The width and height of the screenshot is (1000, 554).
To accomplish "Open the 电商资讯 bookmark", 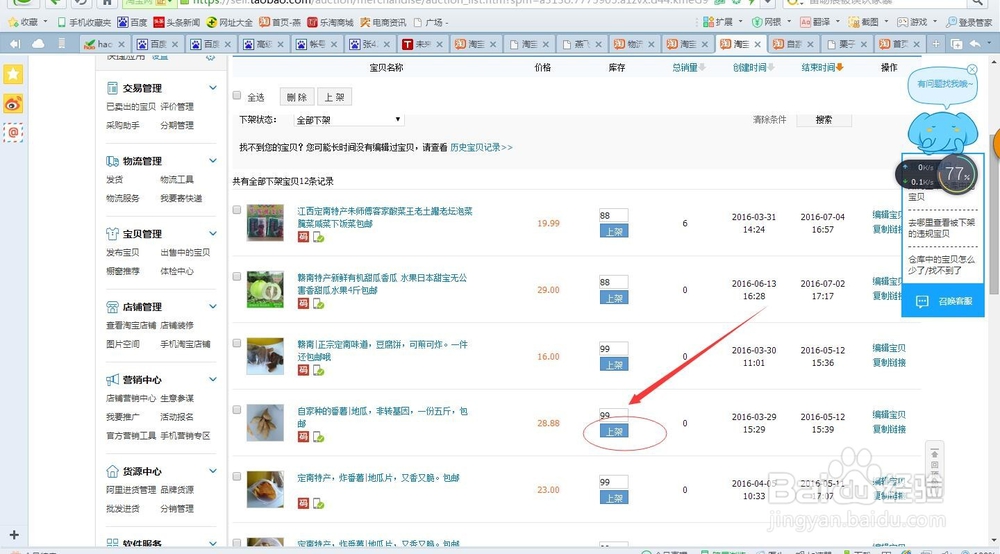I will click(383, 22).
